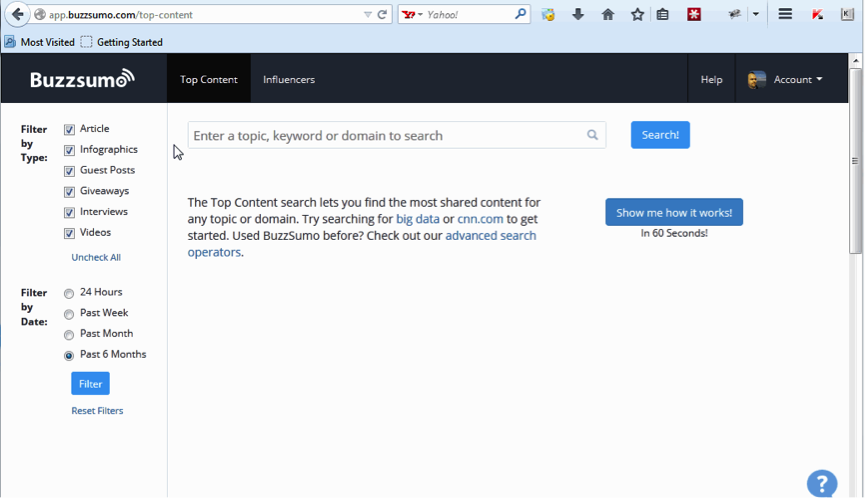Viewport: 866px width, 498px height.
Task: Go to the browser home page icon
Action: [x=608, y=14]
